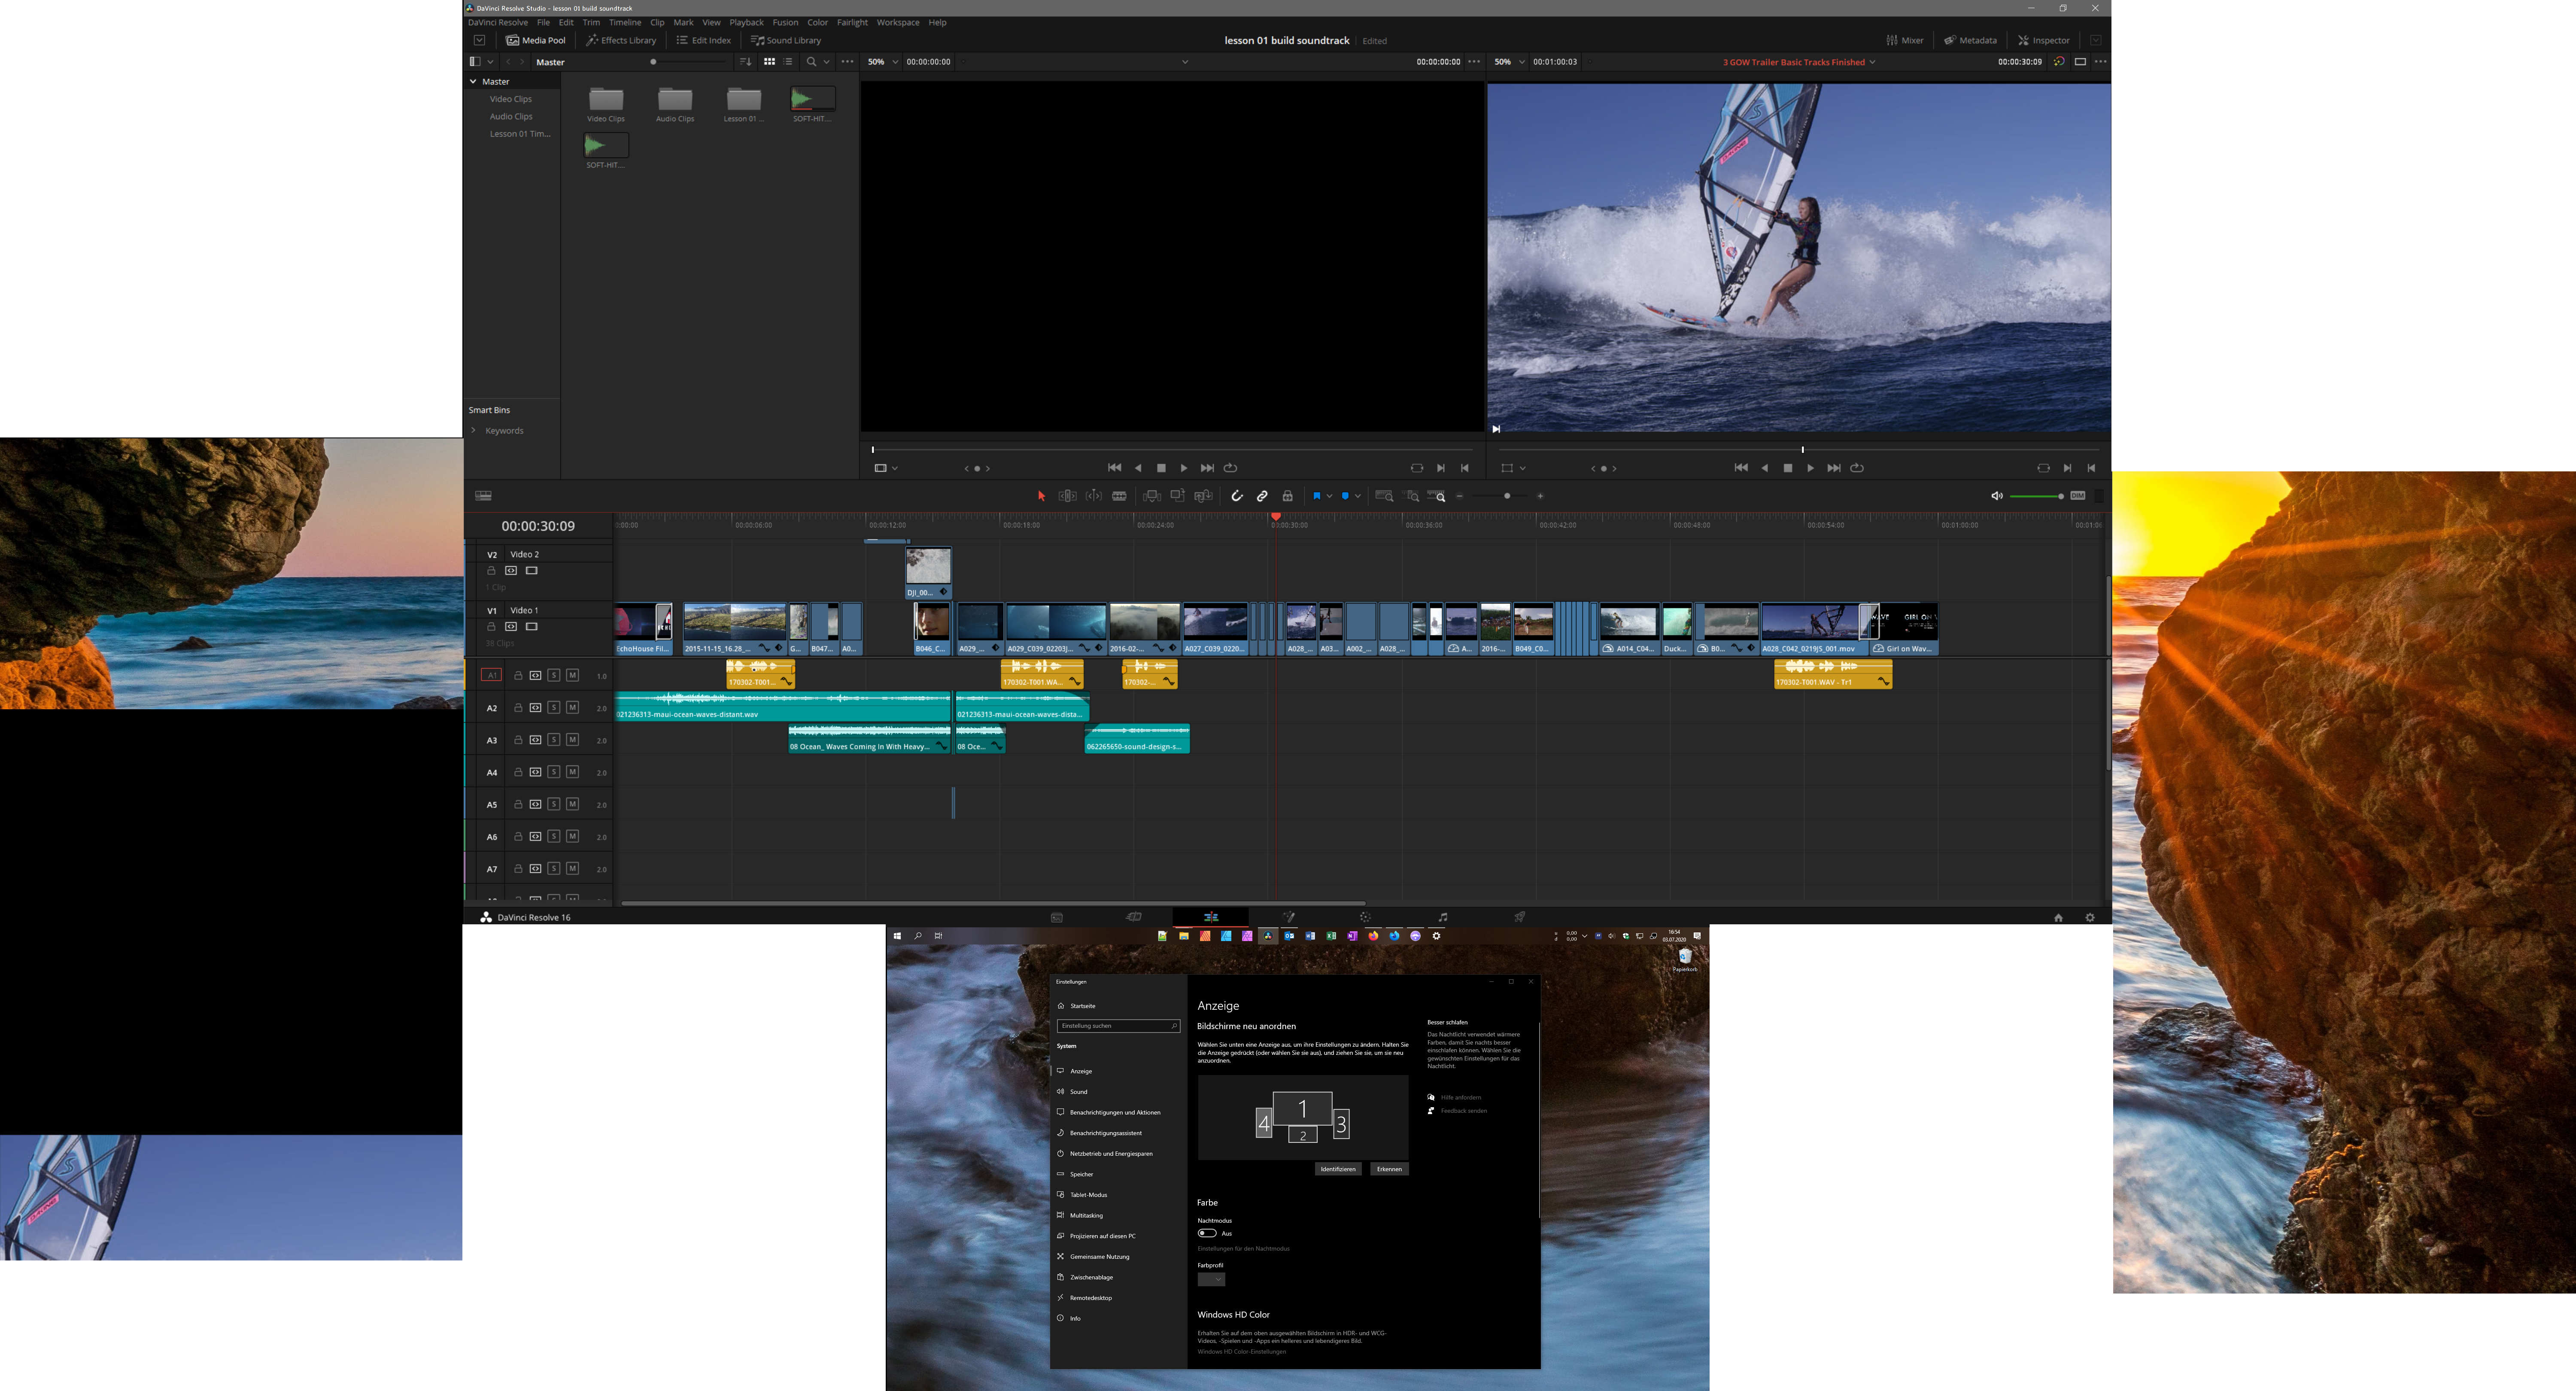The image size is (2576, 1391).
Task: Activate Dynamic Trim Mode tool
Action: tap(1094, 496)
